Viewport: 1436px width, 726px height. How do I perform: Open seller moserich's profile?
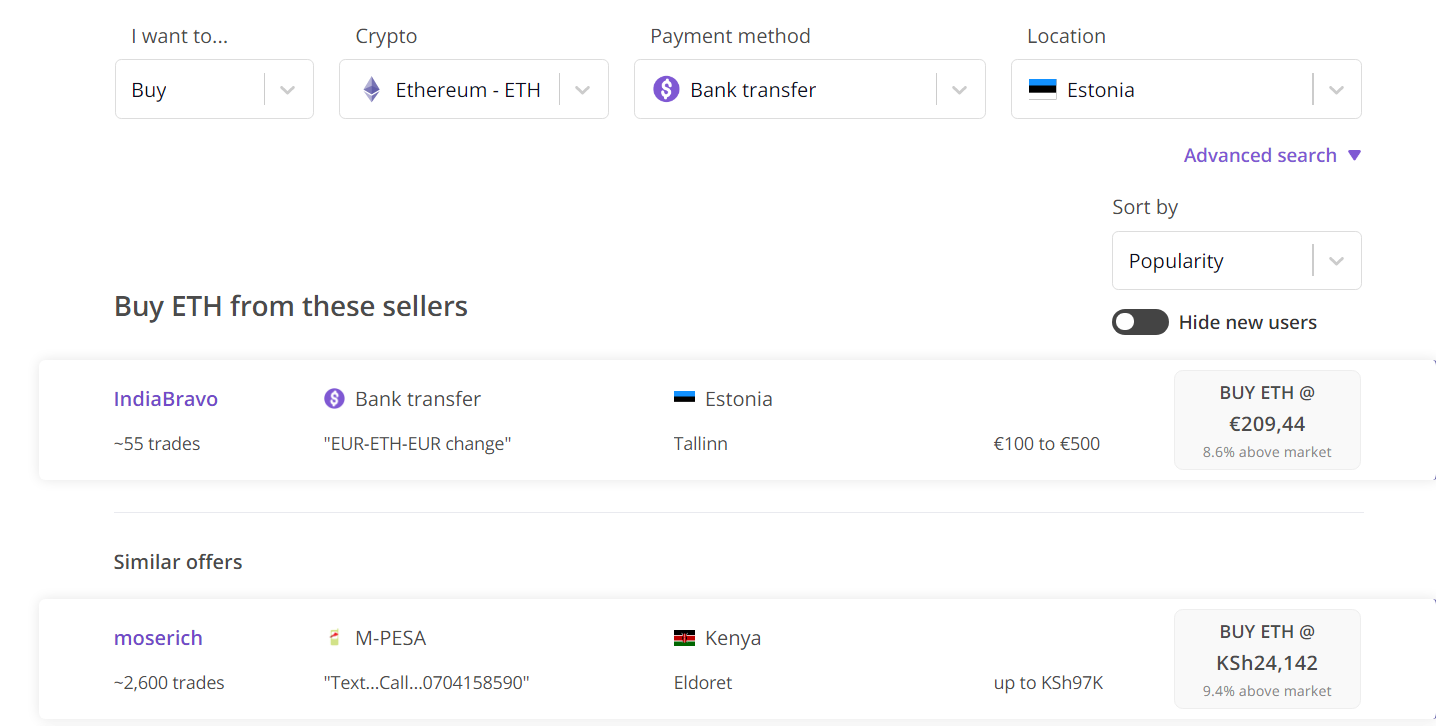coord(158,638)
